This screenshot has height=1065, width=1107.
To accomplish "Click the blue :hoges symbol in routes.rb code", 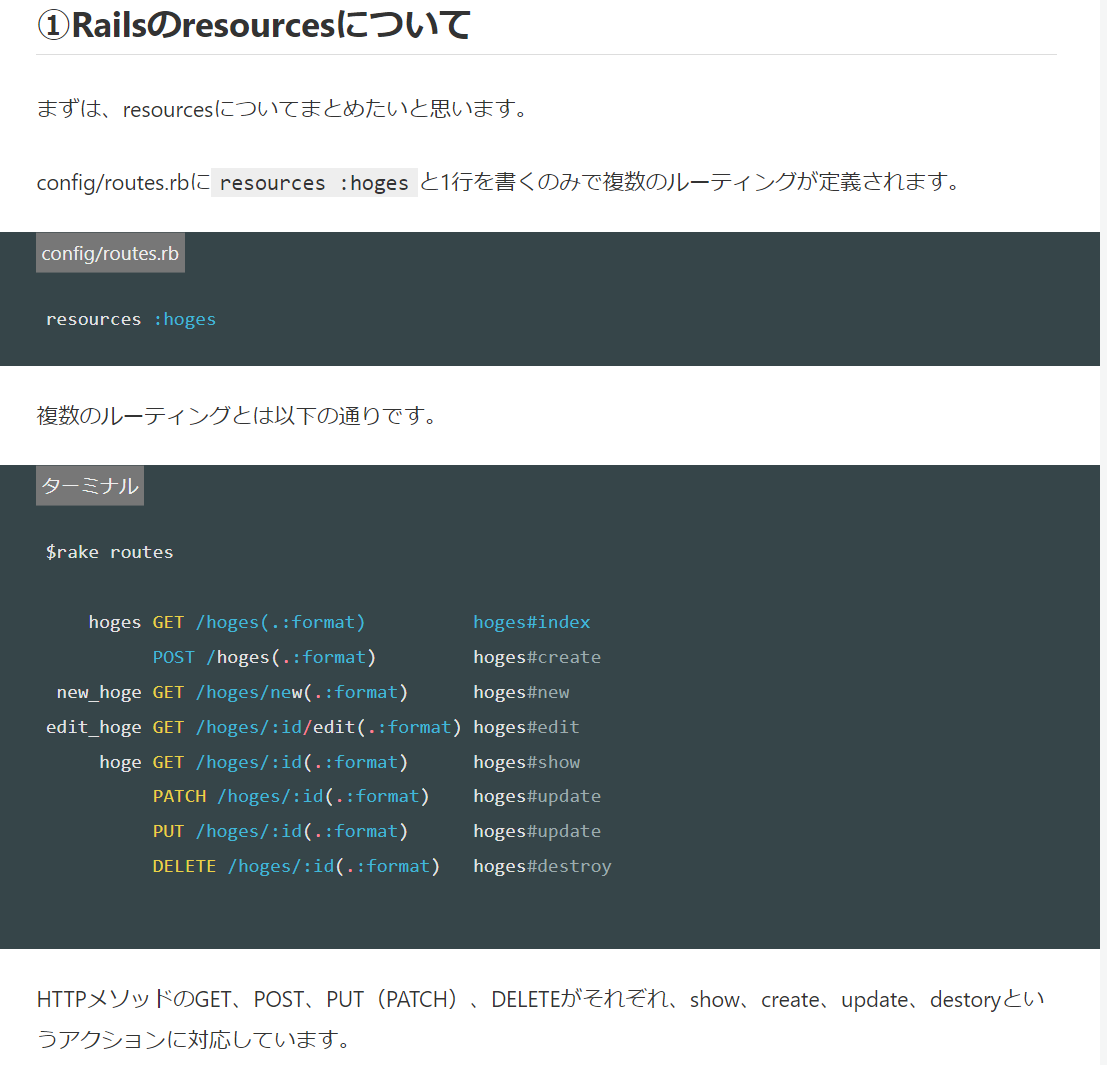I will point(184,320).
